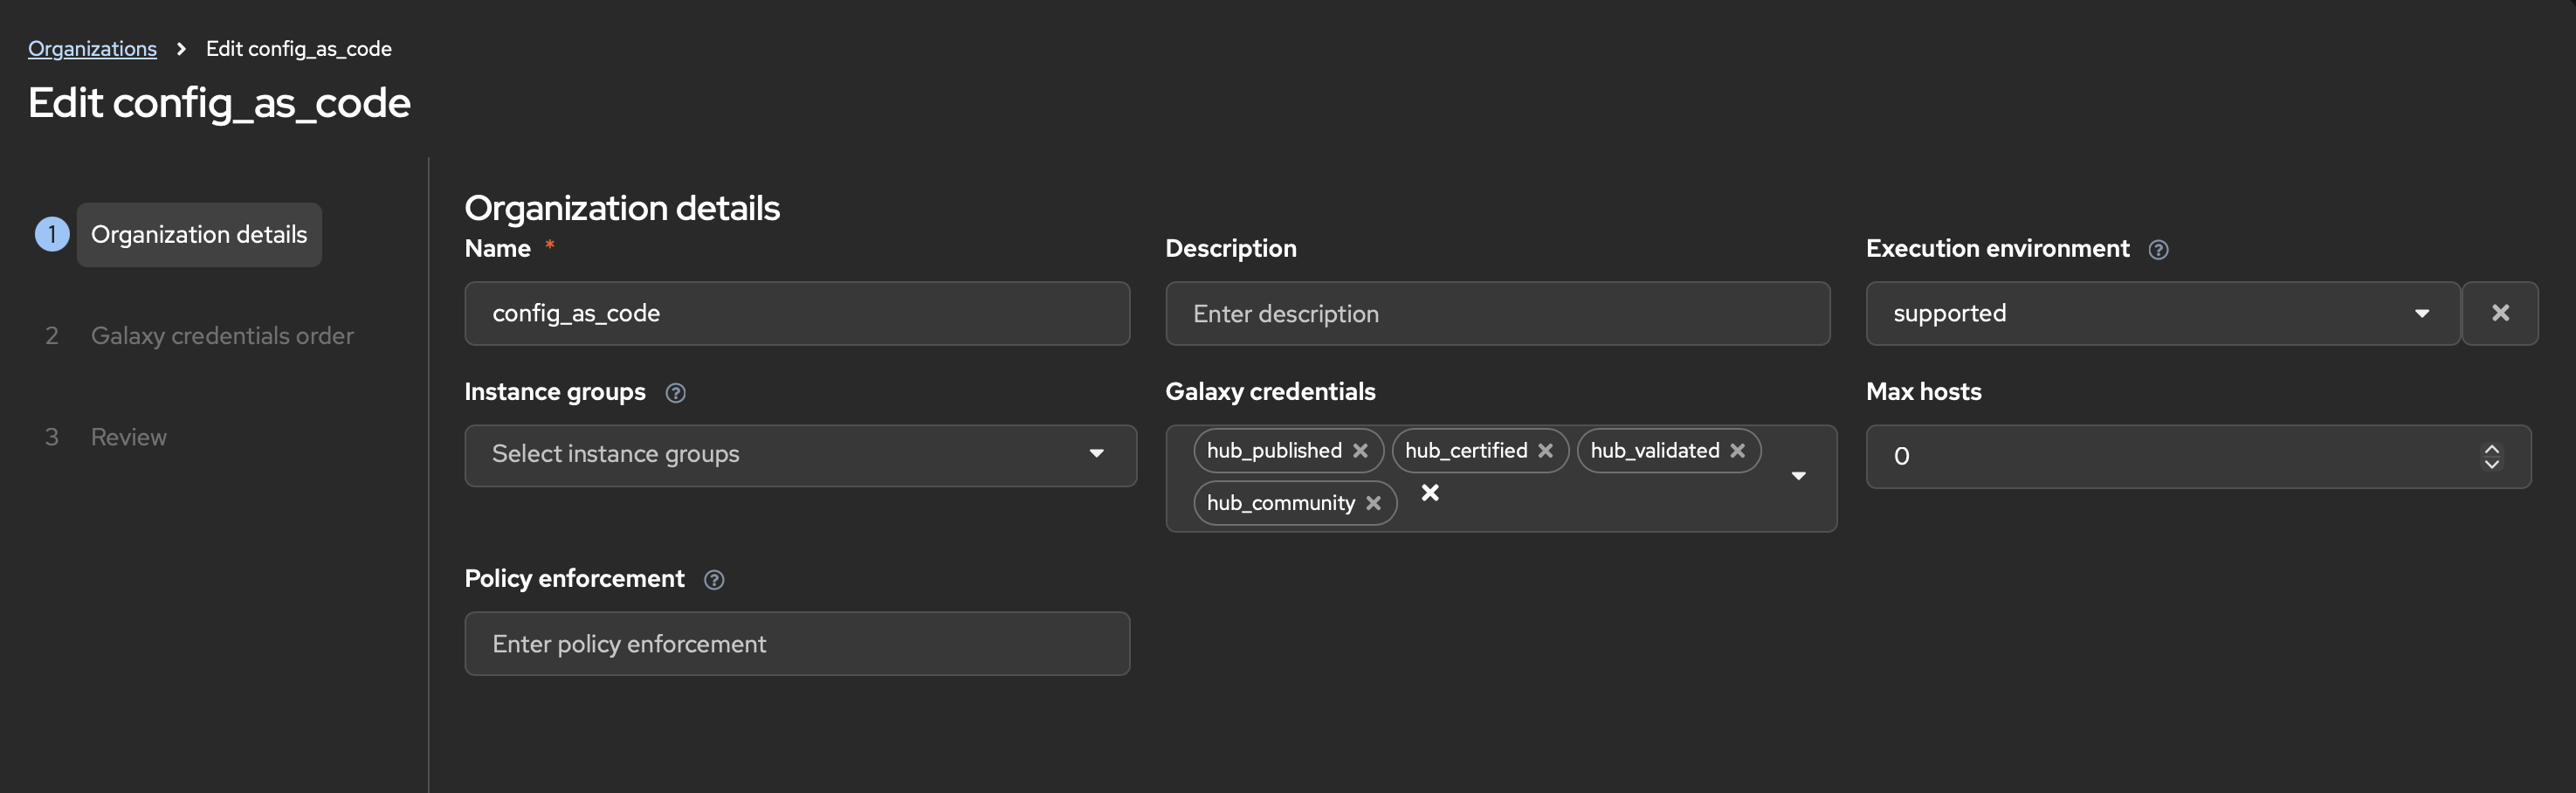Remove the hub_community credential chip
The image size is (2576, 793).
click(x=1373, y=503)
